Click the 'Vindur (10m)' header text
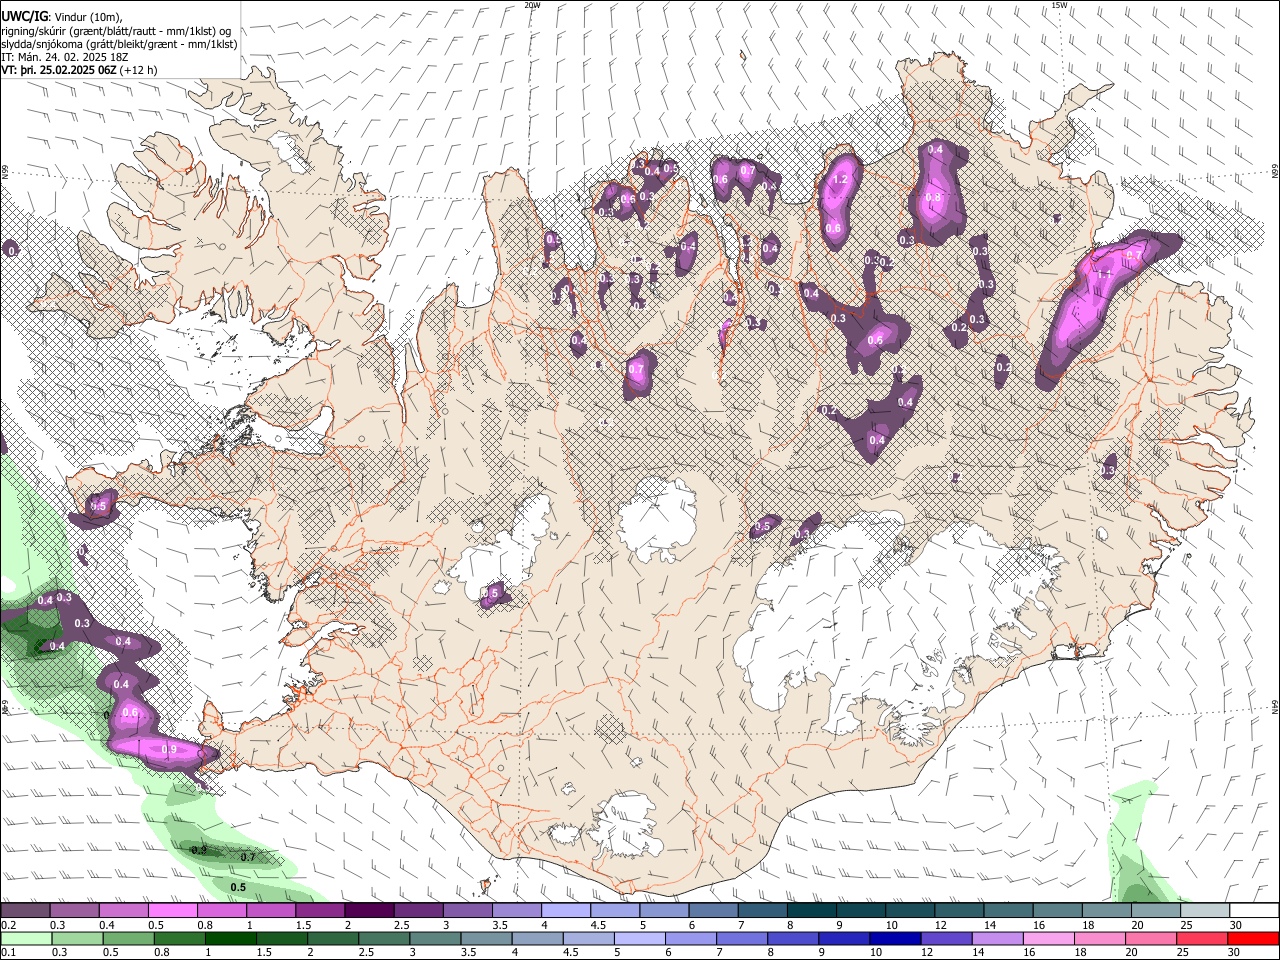 (86, 16)
